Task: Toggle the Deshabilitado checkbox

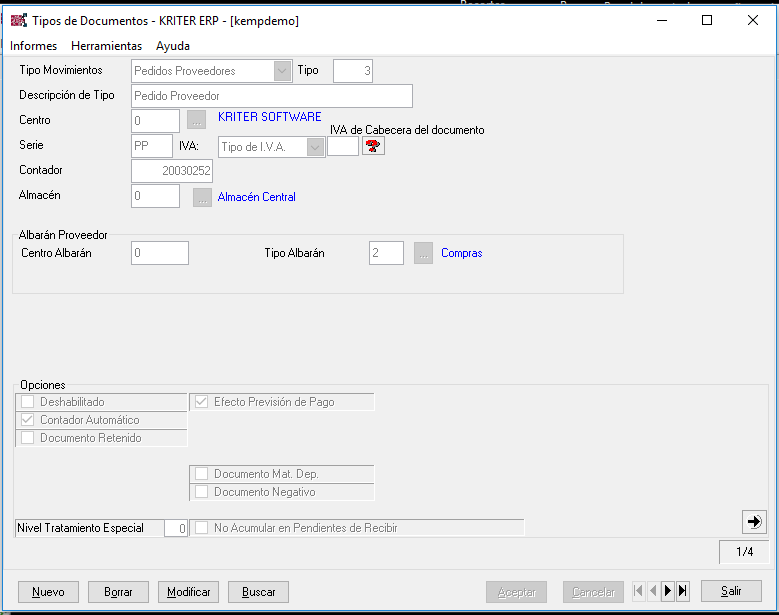Action: [x=28, y=402]
